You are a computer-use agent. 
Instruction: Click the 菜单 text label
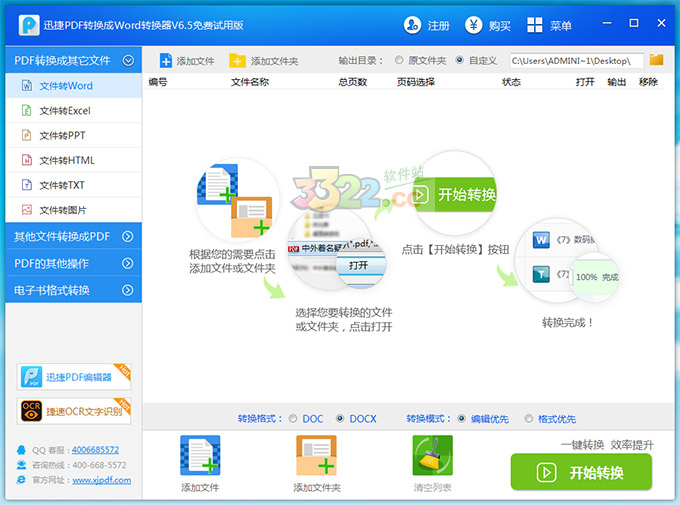(561, 26)
